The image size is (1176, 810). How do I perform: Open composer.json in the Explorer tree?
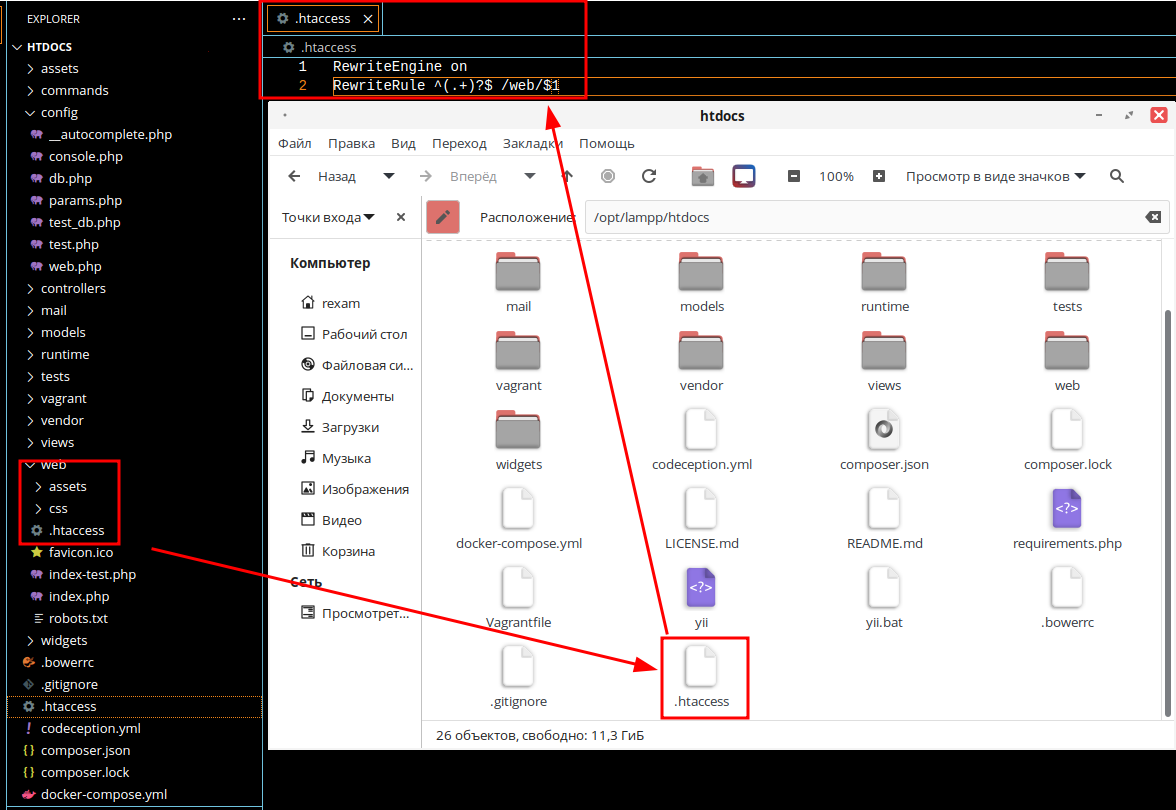(86, 751)
